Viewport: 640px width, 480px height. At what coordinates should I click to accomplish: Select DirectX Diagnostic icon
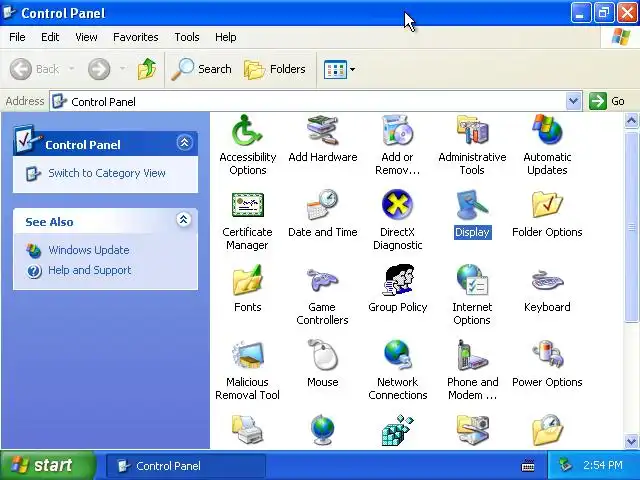pos(397,205)
